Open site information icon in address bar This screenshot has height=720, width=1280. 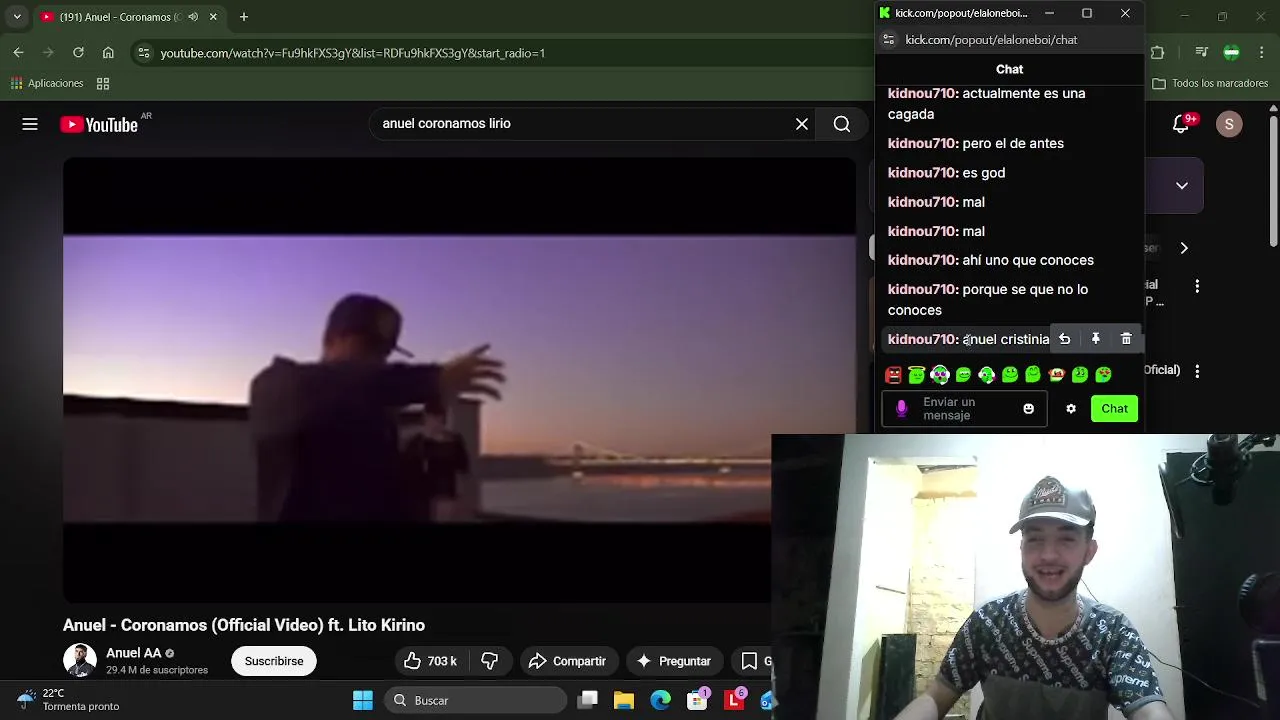coord(144,53)
